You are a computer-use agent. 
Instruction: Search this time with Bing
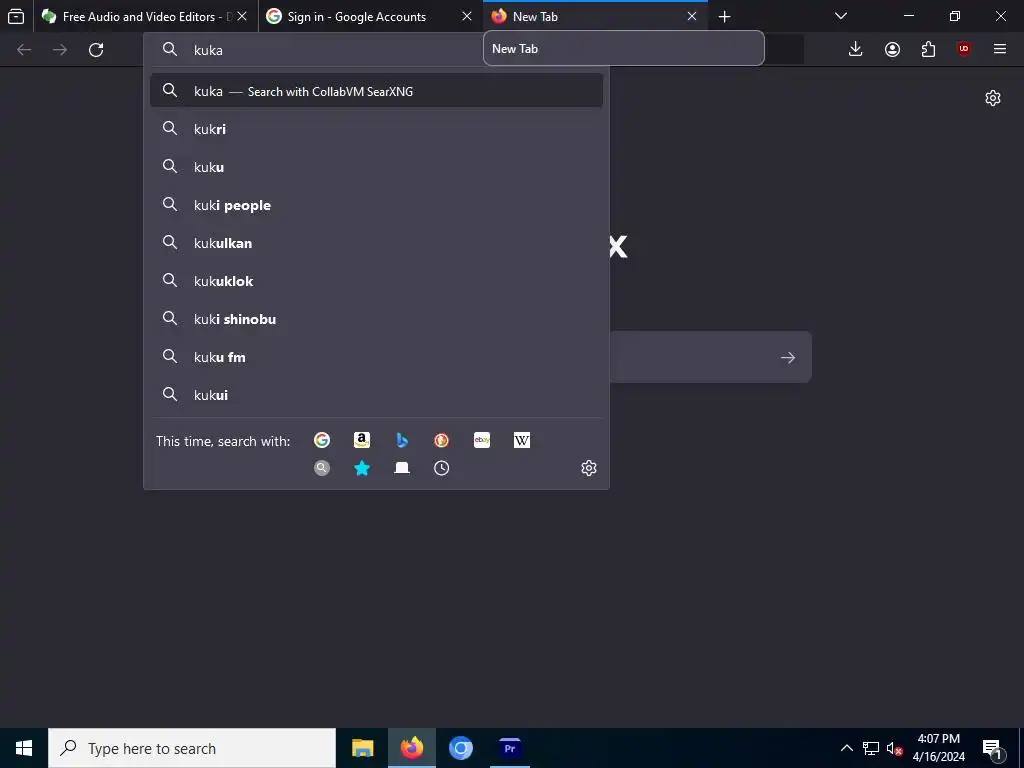tap(402, 440)
